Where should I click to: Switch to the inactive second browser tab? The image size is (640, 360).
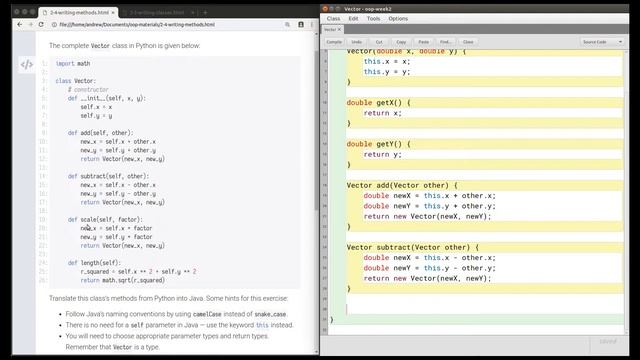[157, 13]
